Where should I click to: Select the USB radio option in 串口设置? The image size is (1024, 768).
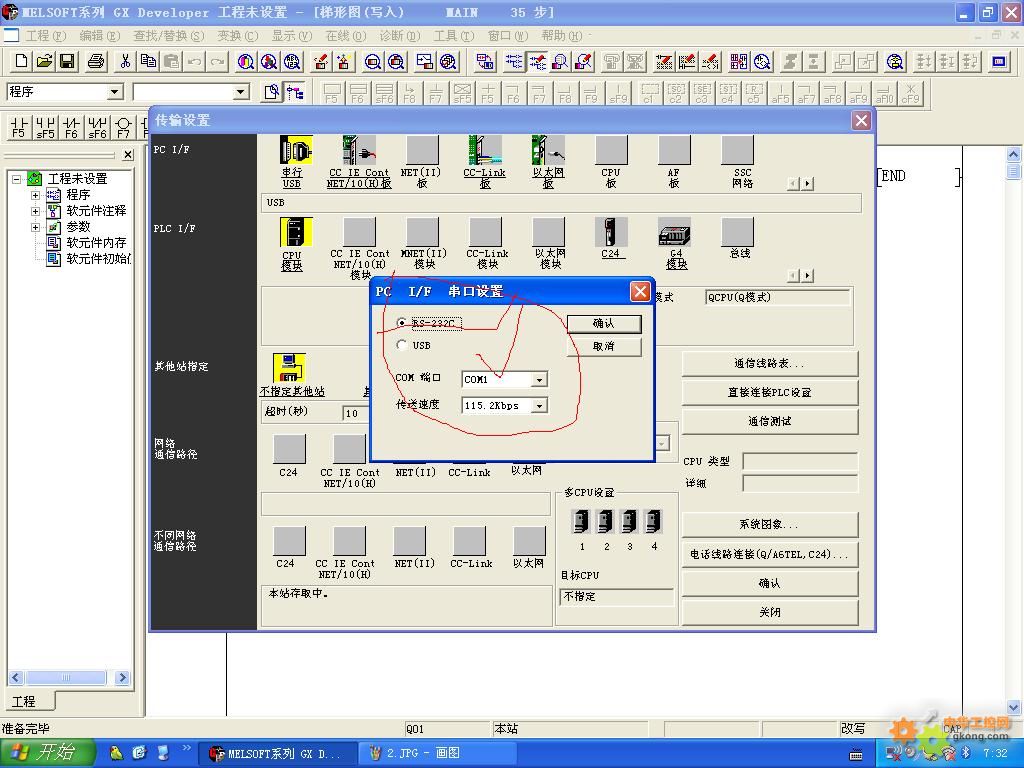pos(402,345)
